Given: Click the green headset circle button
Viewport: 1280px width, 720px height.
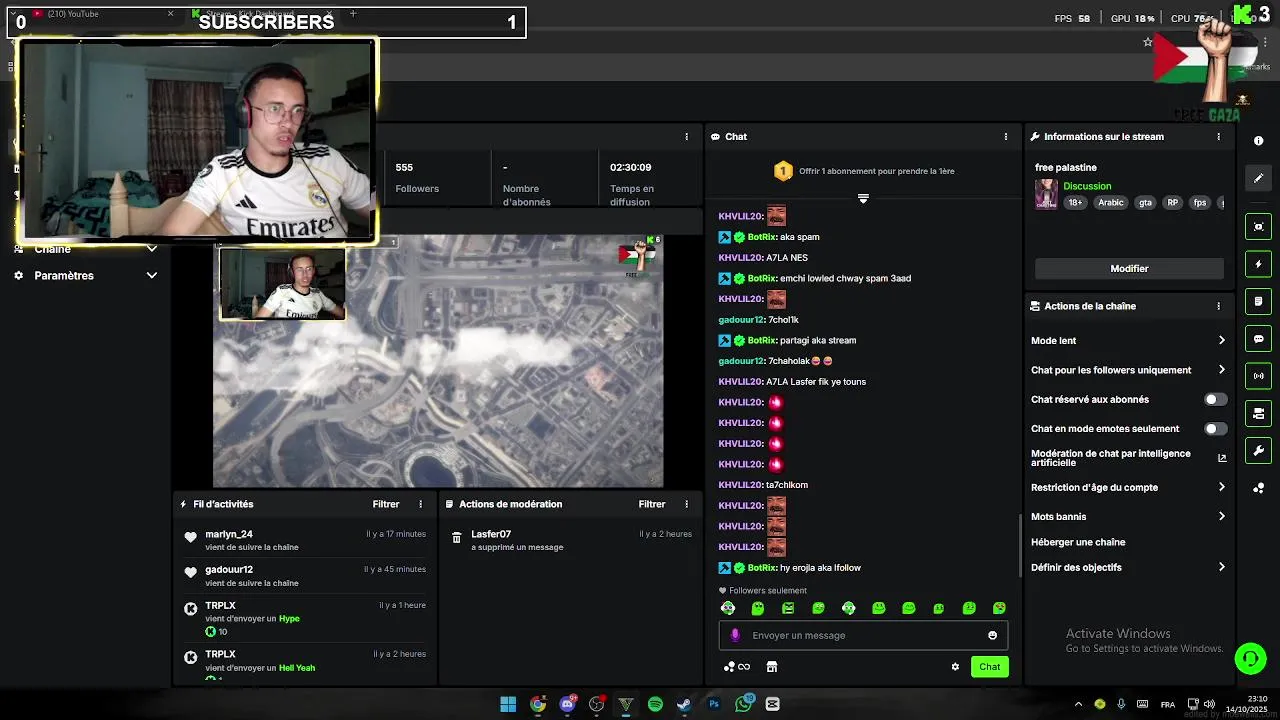Looking at the screenshot, I should 1250,658.
